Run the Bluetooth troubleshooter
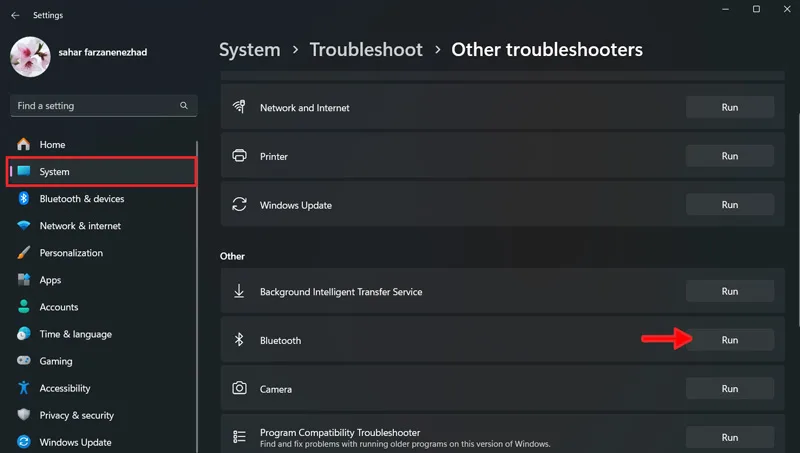The image size is (800, 453). click(730, 340)
